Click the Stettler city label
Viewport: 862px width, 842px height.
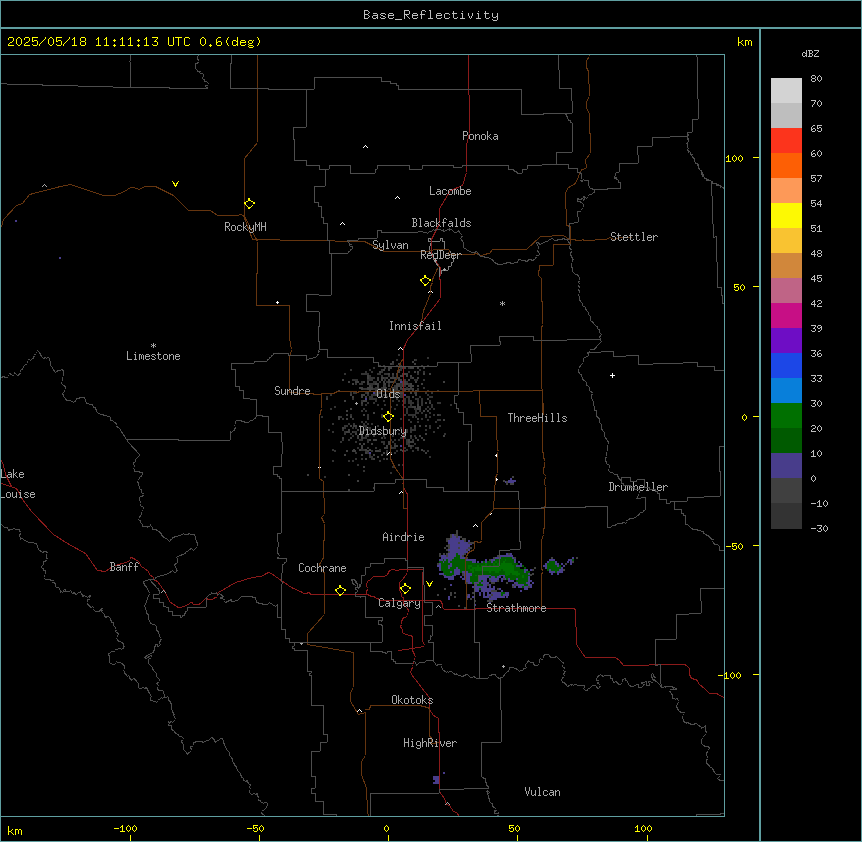click(634, 237)
